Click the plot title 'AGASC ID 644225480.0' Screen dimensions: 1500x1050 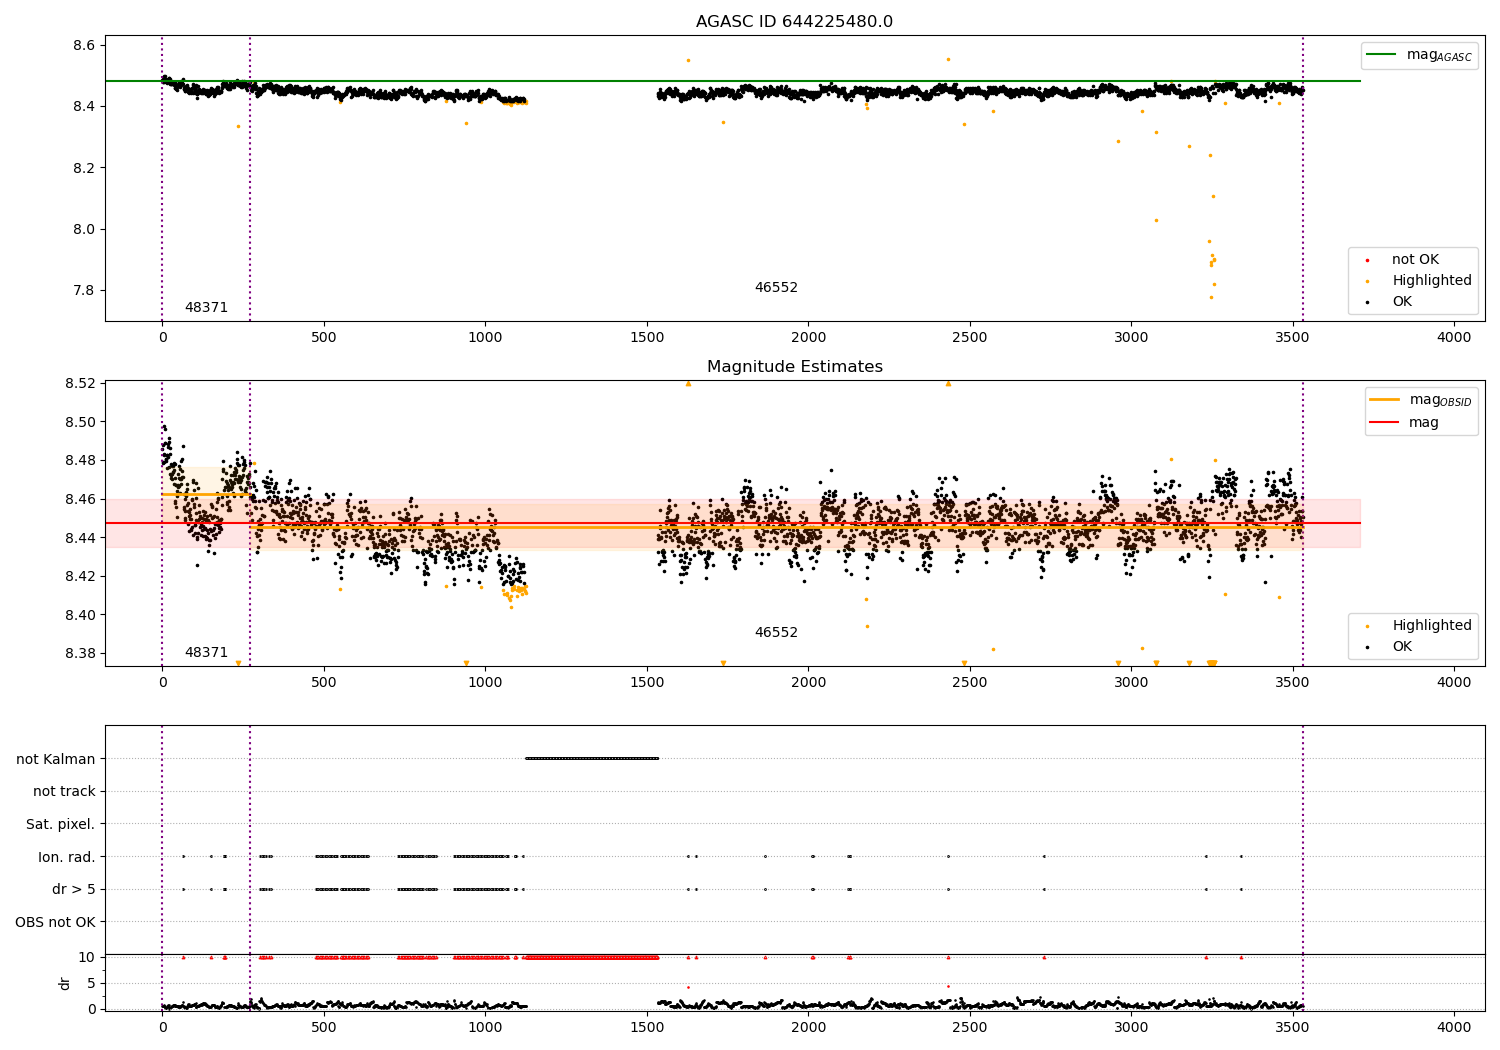794,22
